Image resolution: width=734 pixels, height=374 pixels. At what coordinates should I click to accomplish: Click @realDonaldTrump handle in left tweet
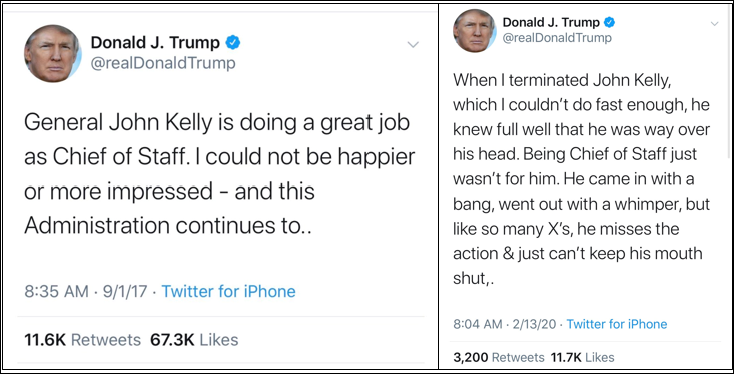[x=163, y=63]
